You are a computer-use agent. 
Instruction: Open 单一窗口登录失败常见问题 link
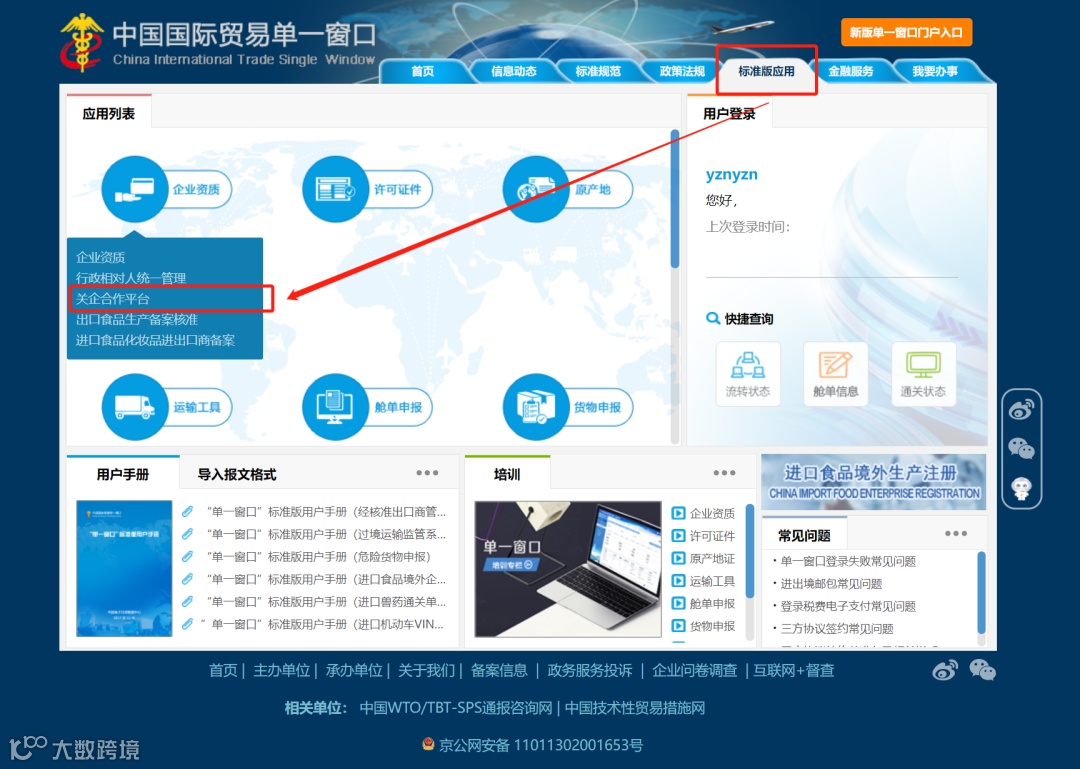[x=848, y=561]
